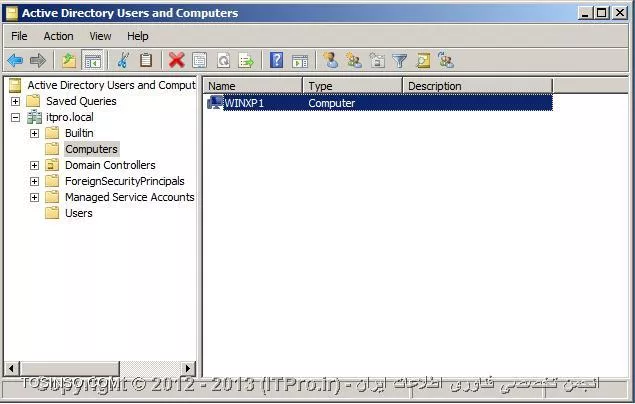Select the Builtin tree item
The image size is (635, 404).
79,133
